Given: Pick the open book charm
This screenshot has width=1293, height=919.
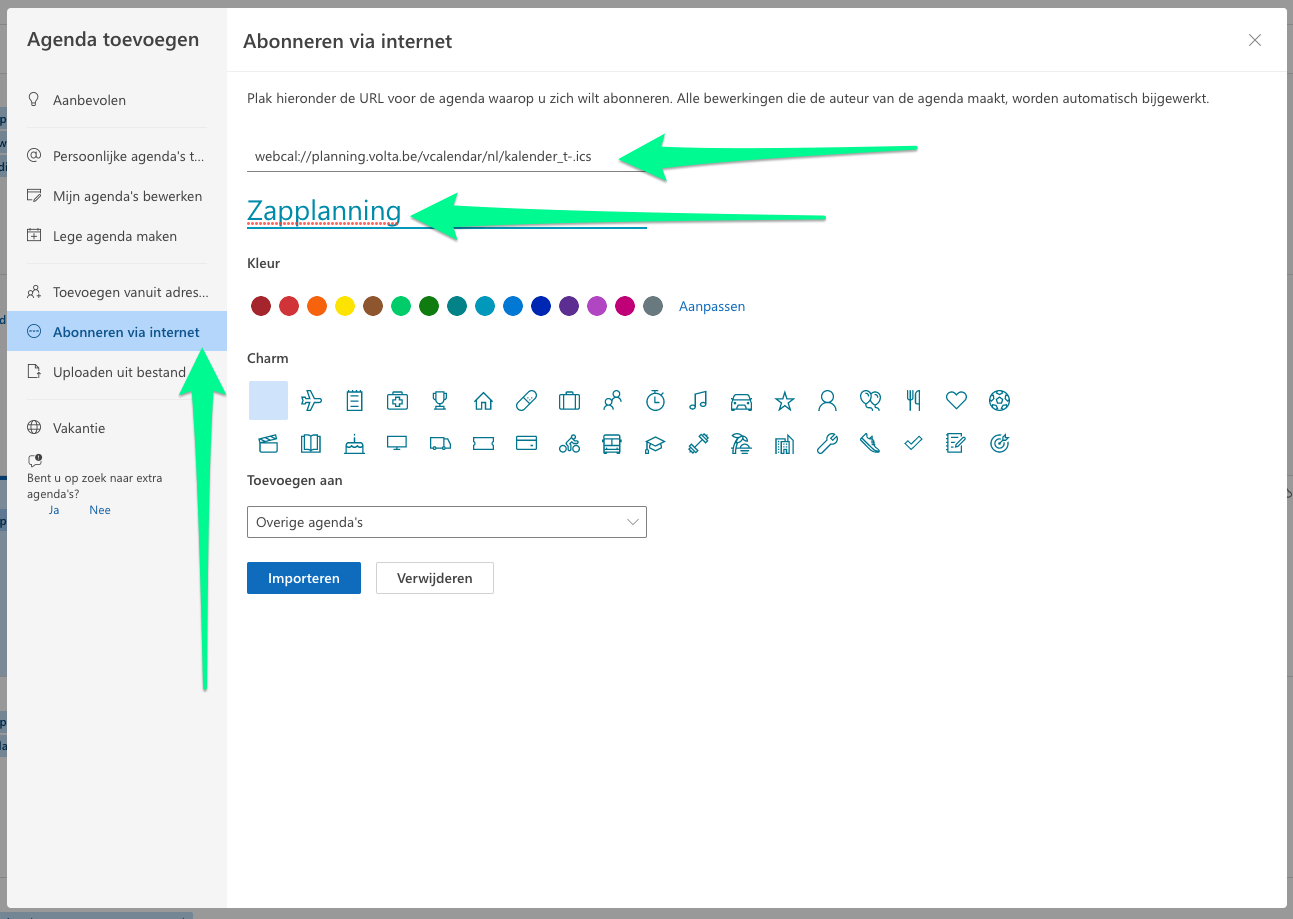Looking at the screenshot, I should [311, 444].
